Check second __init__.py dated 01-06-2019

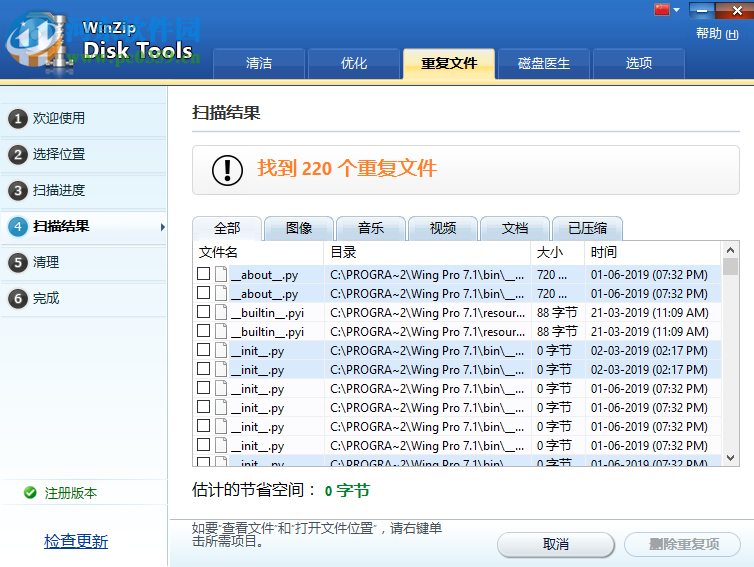[203, 407]
